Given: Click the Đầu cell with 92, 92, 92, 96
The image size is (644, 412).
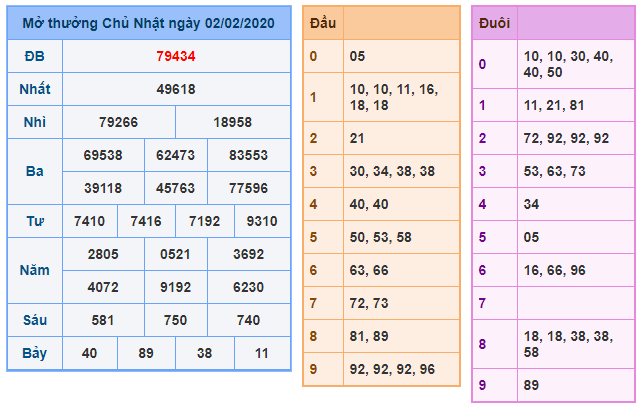Looking at the screenshot, I should 400,368.
